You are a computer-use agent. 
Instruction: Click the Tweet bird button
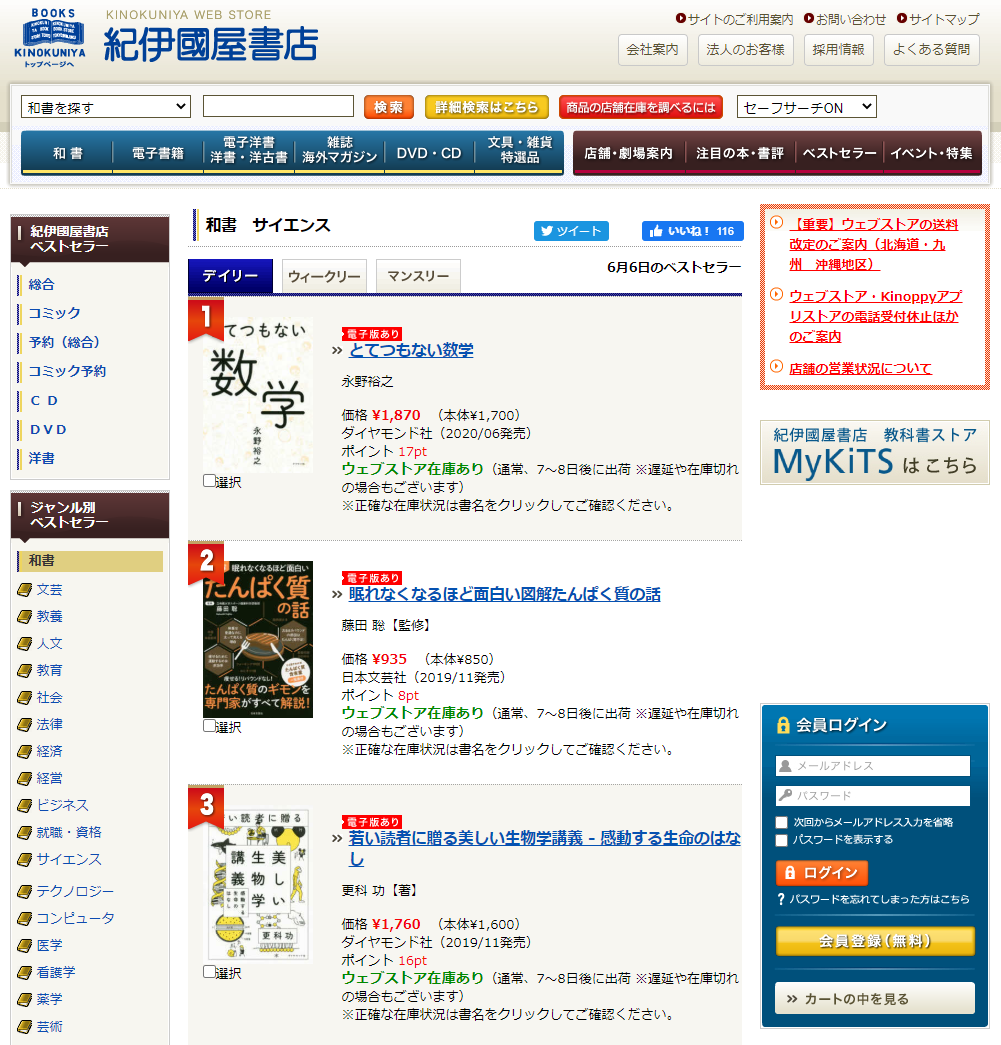pyautogui.click(x=571, y=231)
